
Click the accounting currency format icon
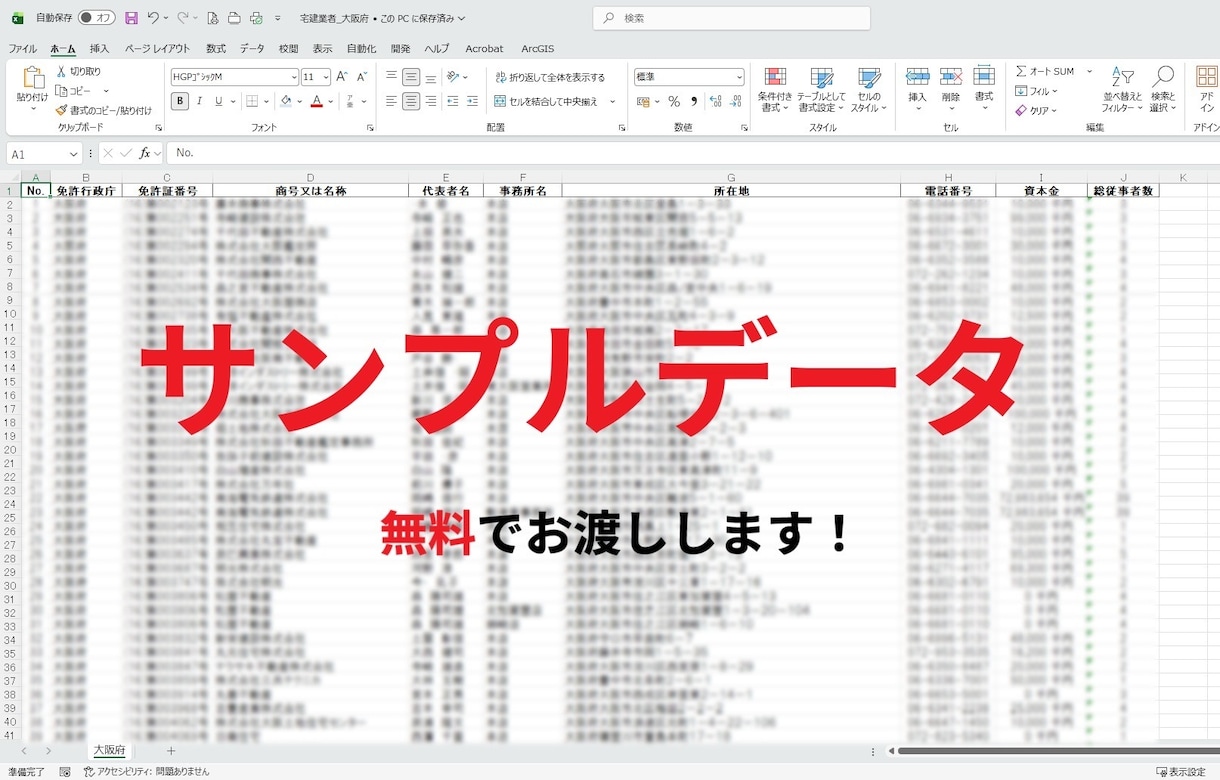click(x=642, y=101)
